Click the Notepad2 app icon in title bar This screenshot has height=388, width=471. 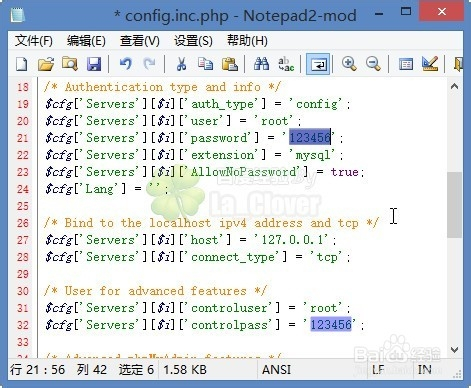18,15
